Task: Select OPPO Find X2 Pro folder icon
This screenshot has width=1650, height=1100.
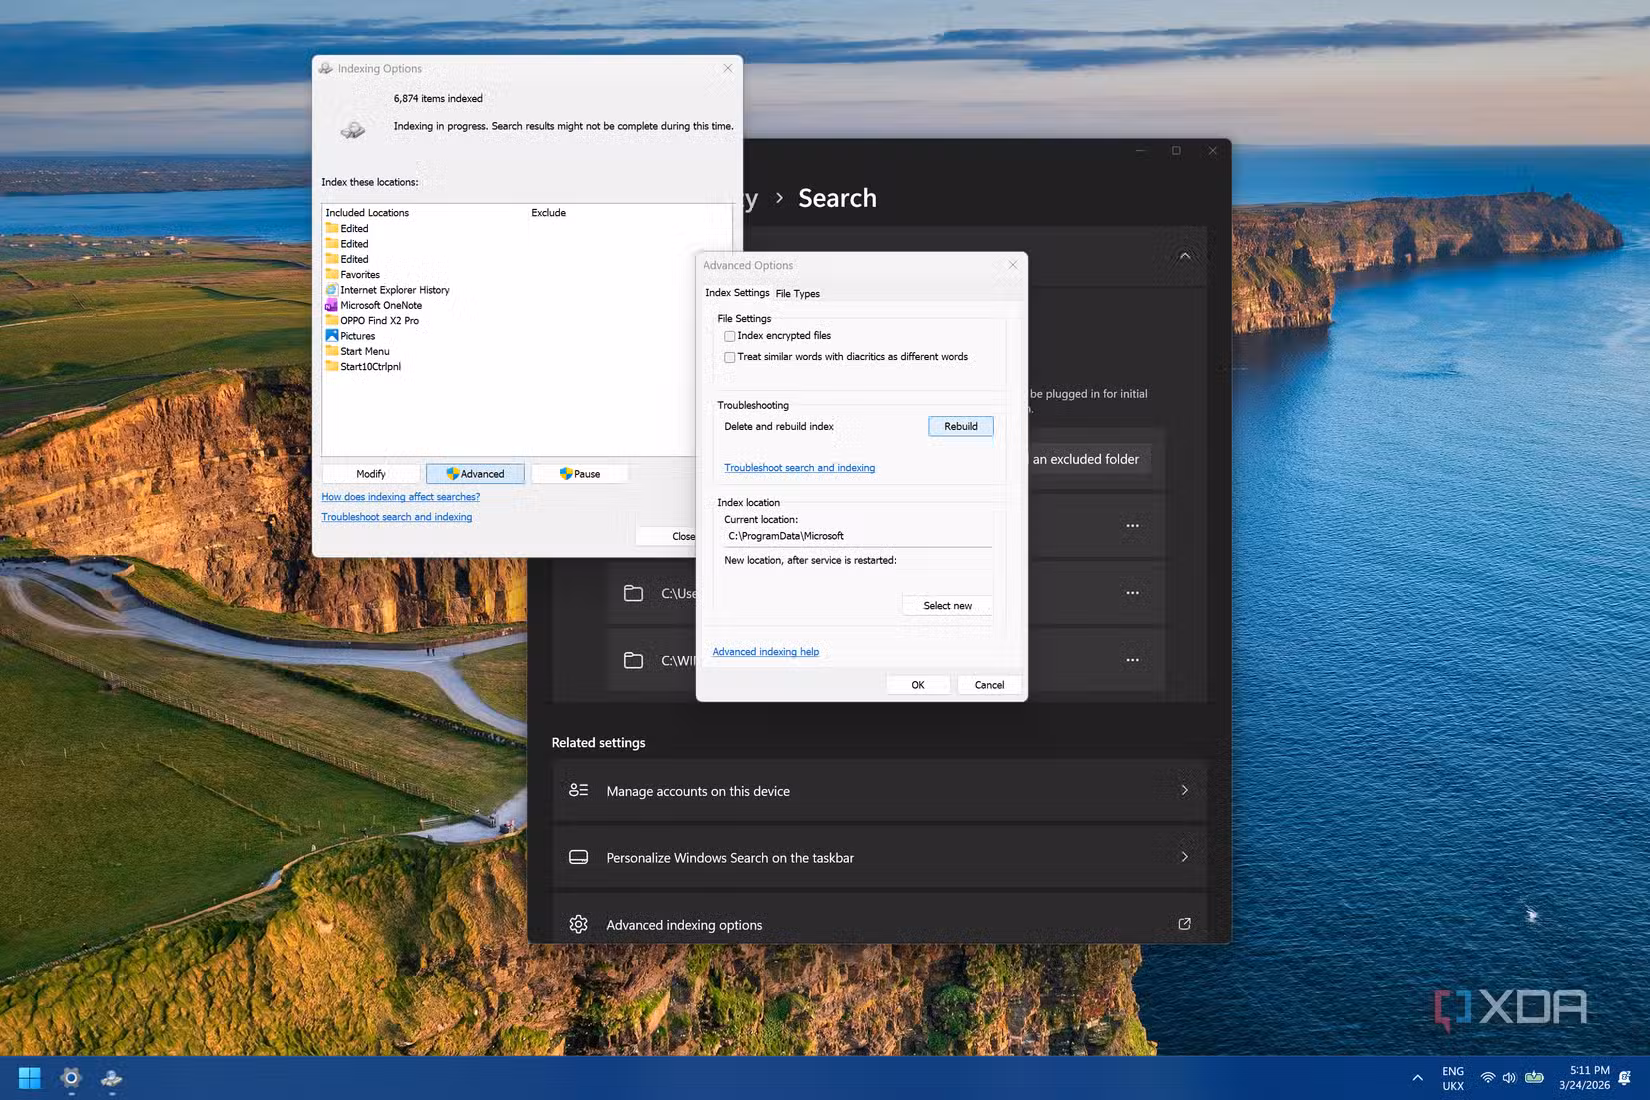Action: point(332,320)
